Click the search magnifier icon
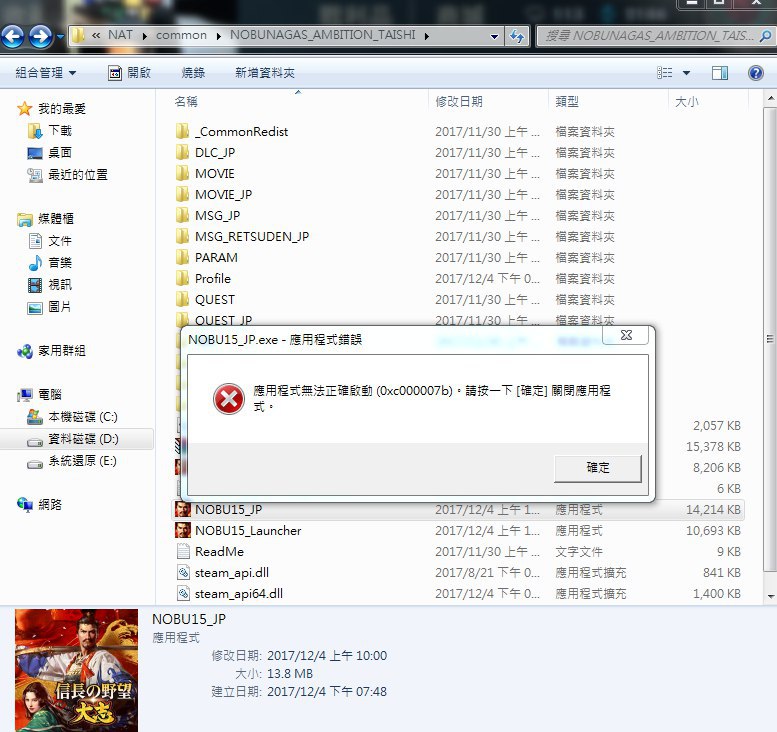The image size is (777, 732). tap(766, 36)
